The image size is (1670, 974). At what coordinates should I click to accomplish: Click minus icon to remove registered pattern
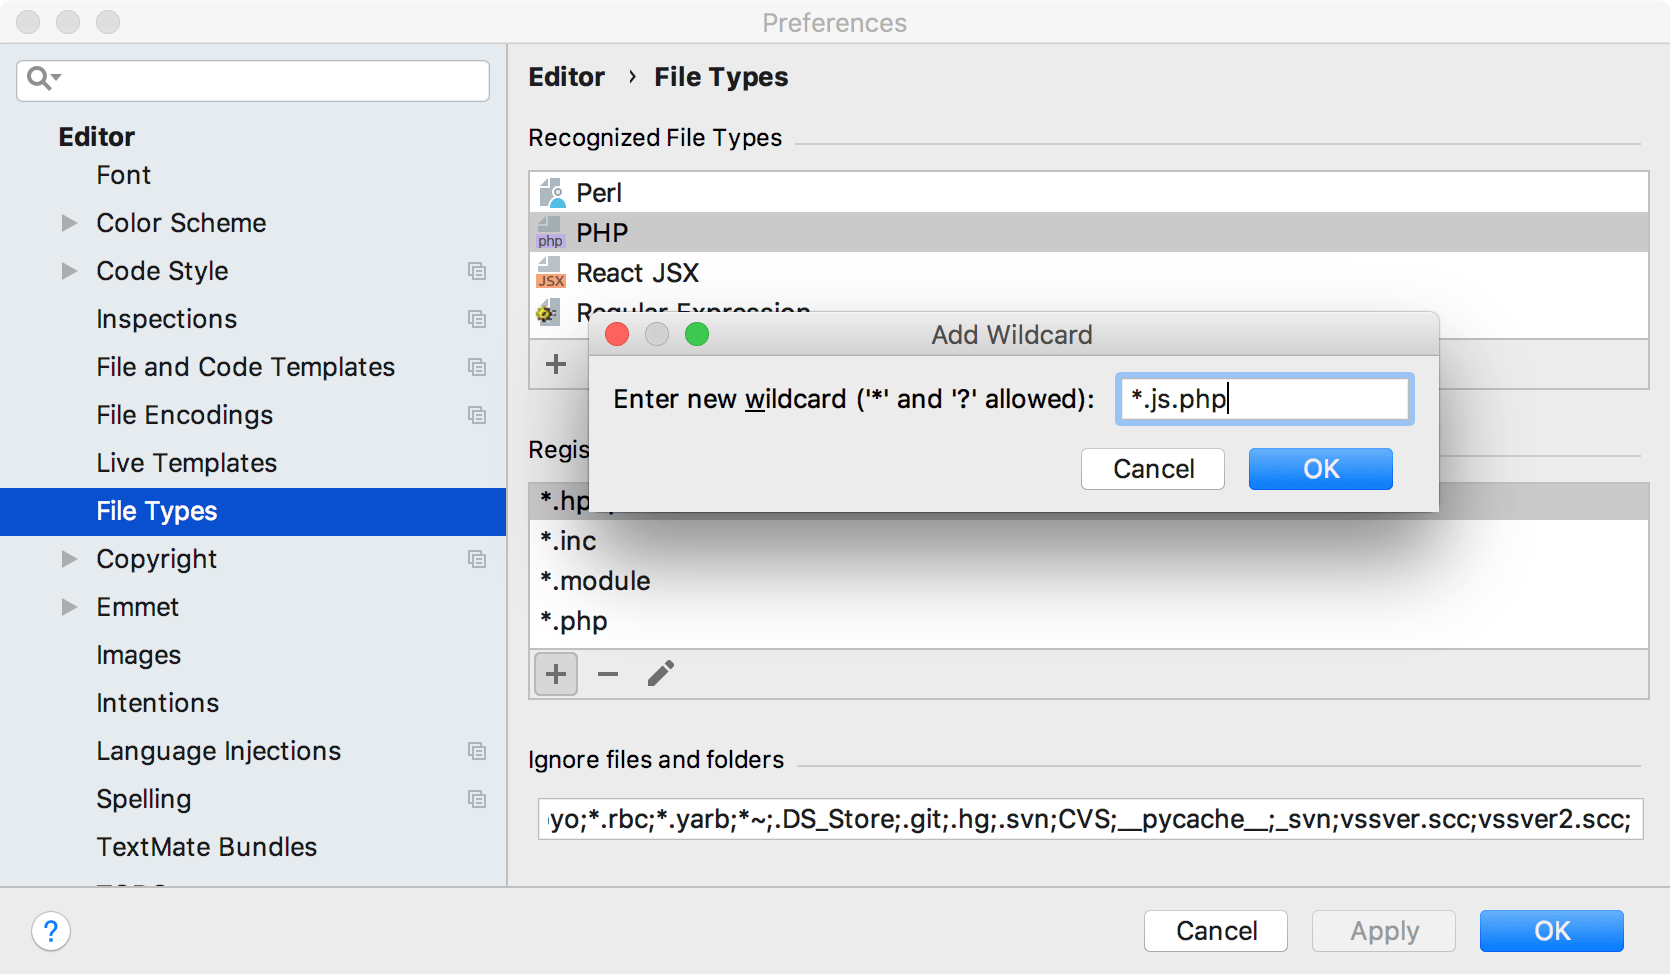tap(607, 673)
